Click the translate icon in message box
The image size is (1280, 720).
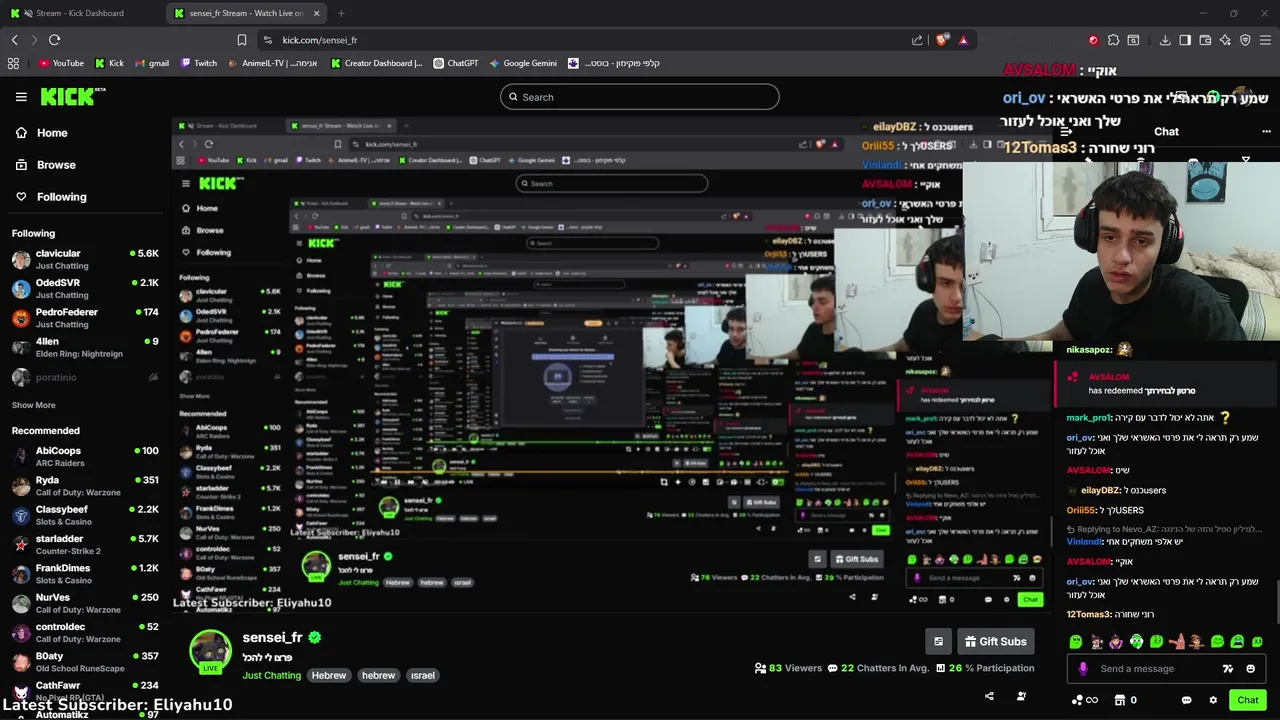pos(1228,669)
